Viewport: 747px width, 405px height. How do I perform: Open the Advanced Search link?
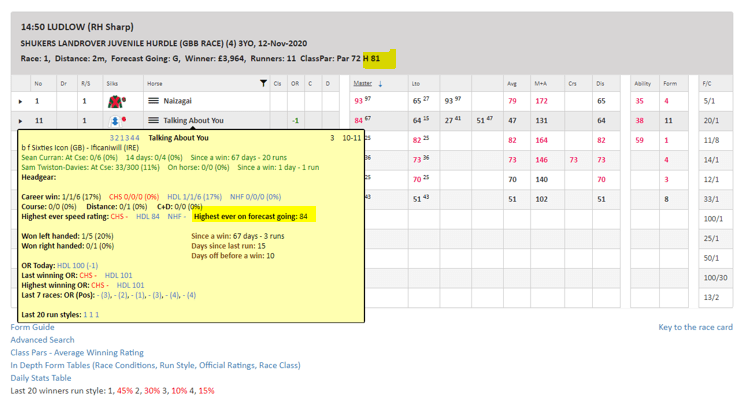42,340
